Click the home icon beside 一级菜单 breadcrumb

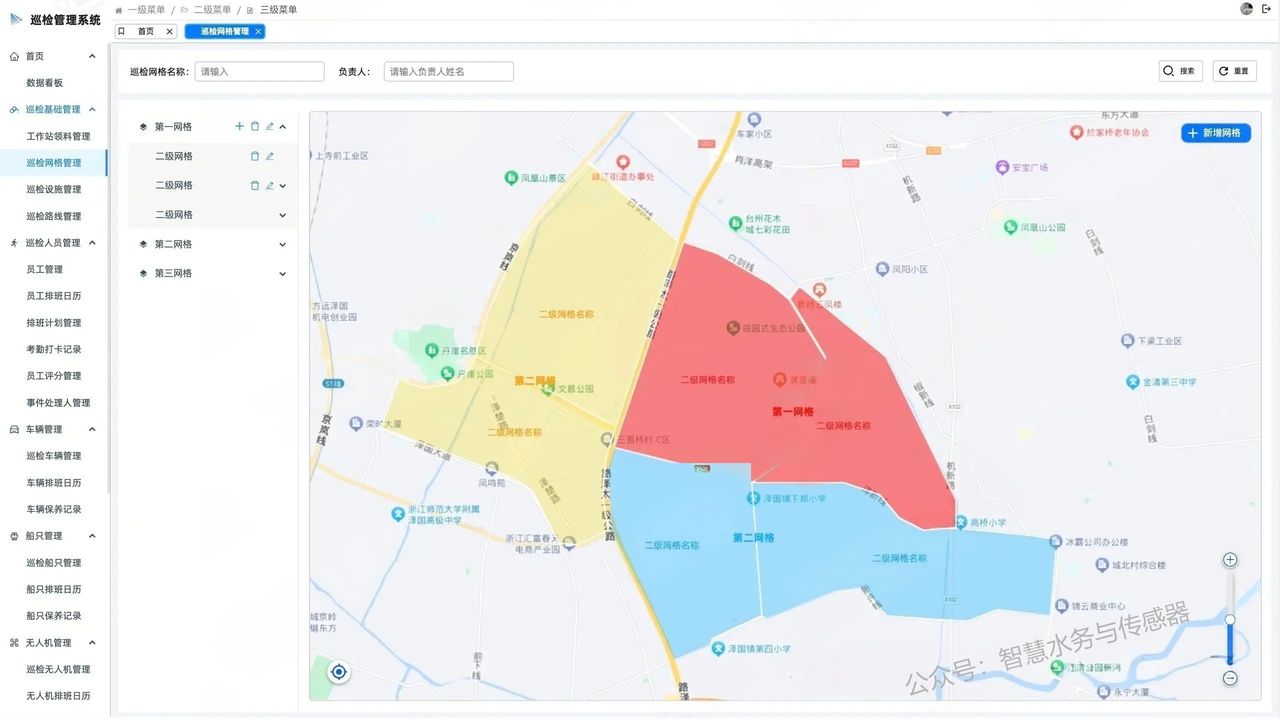point(119,10)
